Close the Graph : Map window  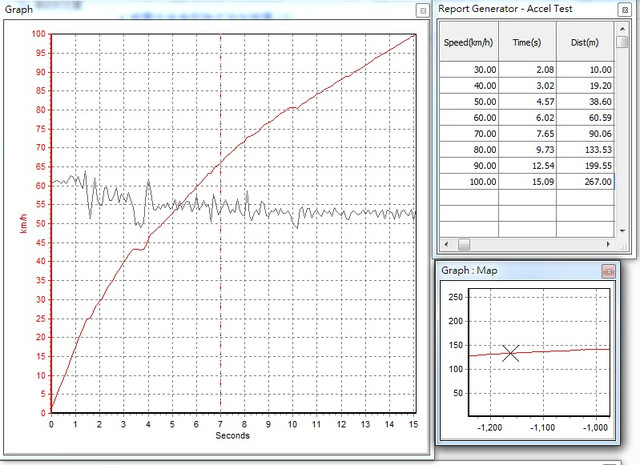coord(608,271)
